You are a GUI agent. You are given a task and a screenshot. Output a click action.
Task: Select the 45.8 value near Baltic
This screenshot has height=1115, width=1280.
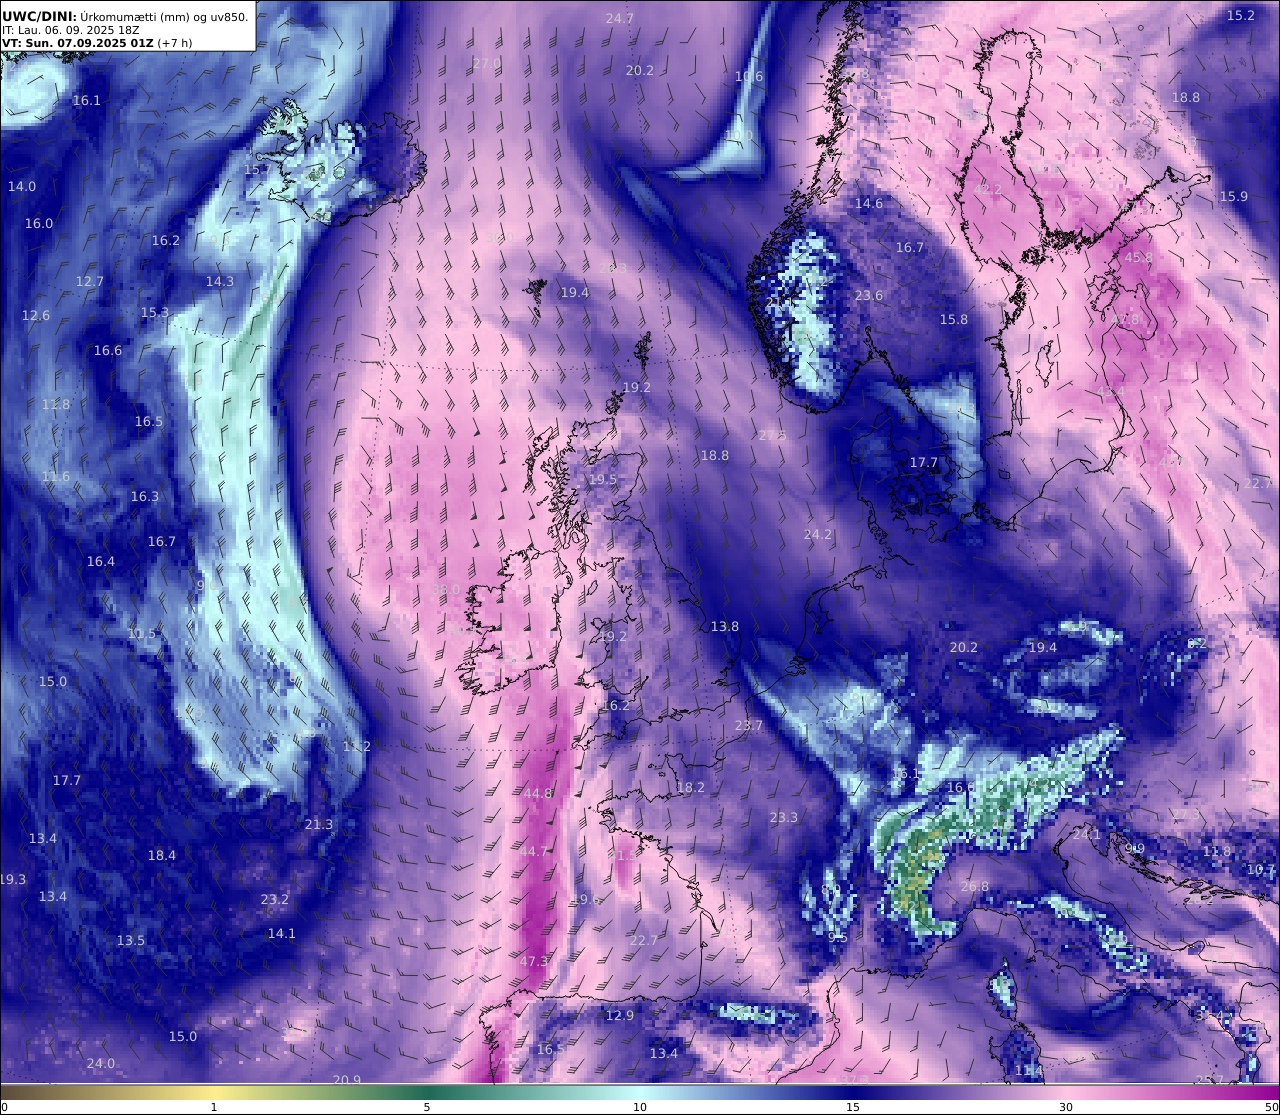pos(1138,257)
